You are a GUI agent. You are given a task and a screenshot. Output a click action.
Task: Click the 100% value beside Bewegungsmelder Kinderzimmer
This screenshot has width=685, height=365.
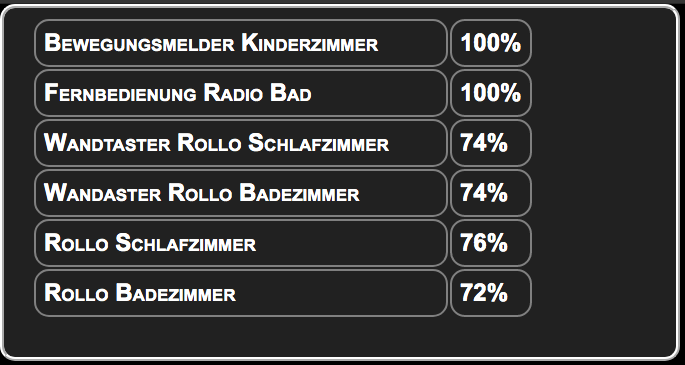point(491,43)
